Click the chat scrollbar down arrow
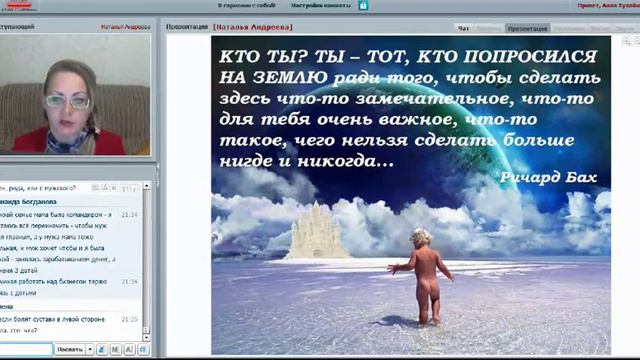 pos(147,338)
